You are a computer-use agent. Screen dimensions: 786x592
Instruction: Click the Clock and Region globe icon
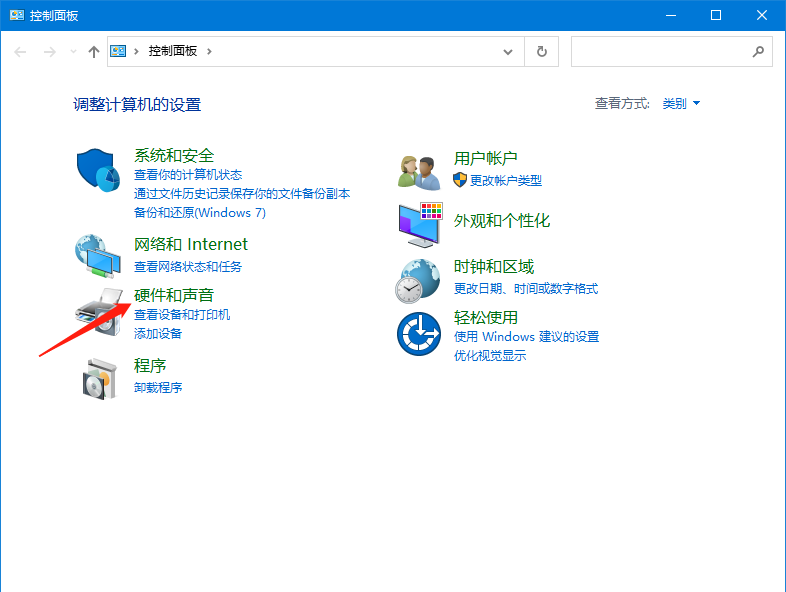418,280
